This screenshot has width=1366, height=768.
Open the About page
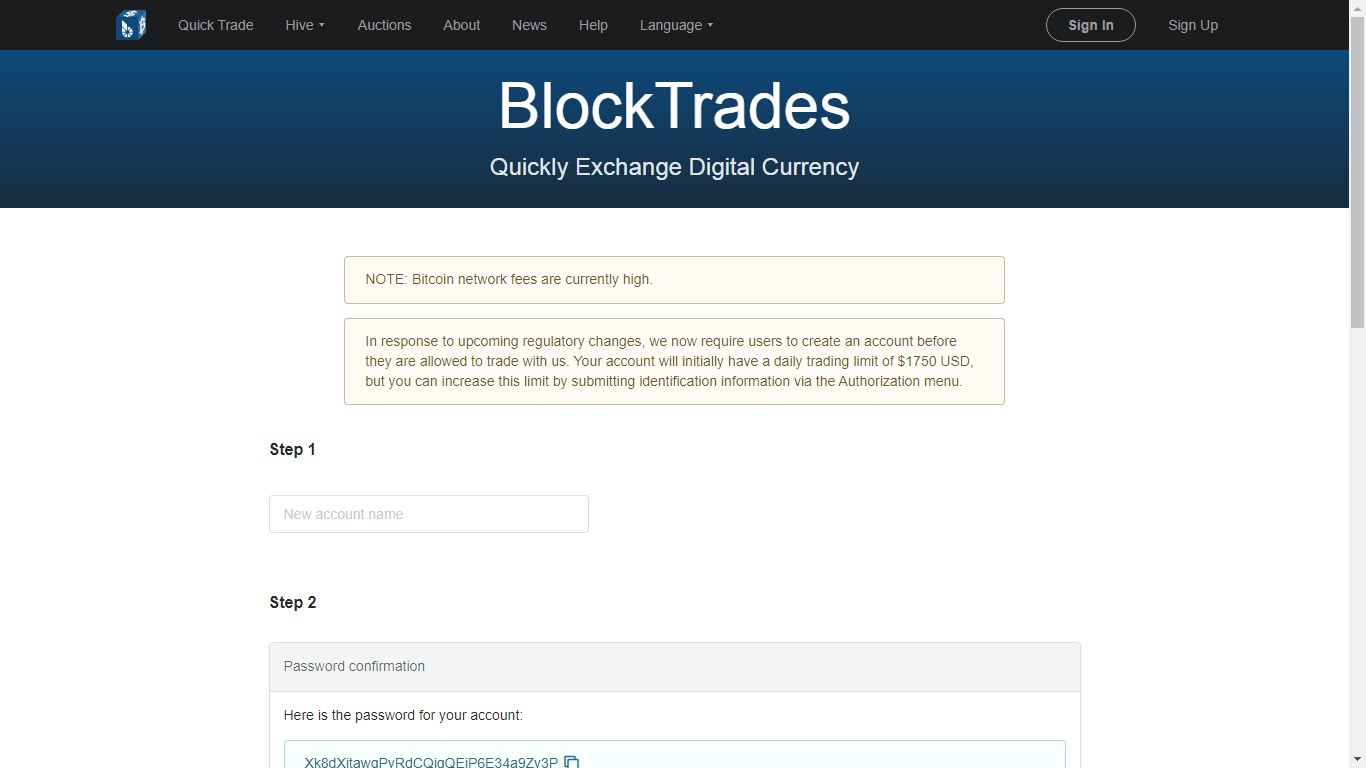point(462,25)
